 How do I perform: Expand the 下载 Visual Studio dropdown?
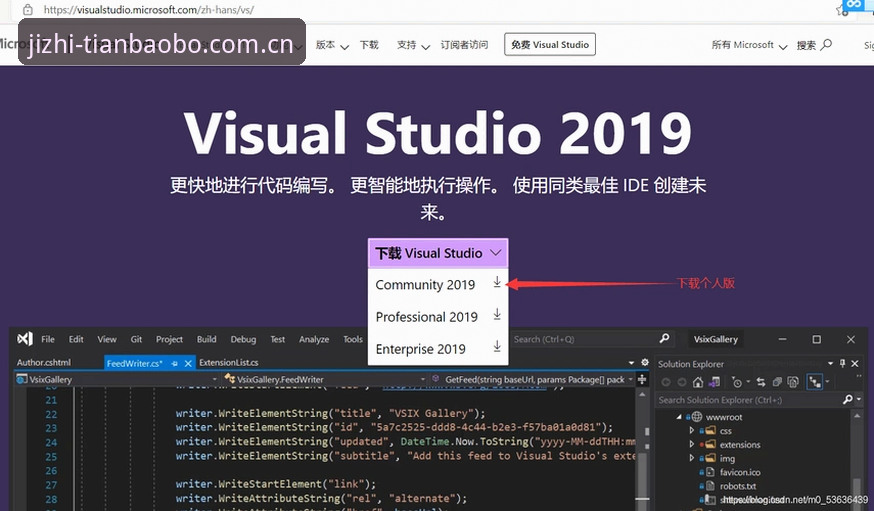pyautogui.click(x=438, y=253)
